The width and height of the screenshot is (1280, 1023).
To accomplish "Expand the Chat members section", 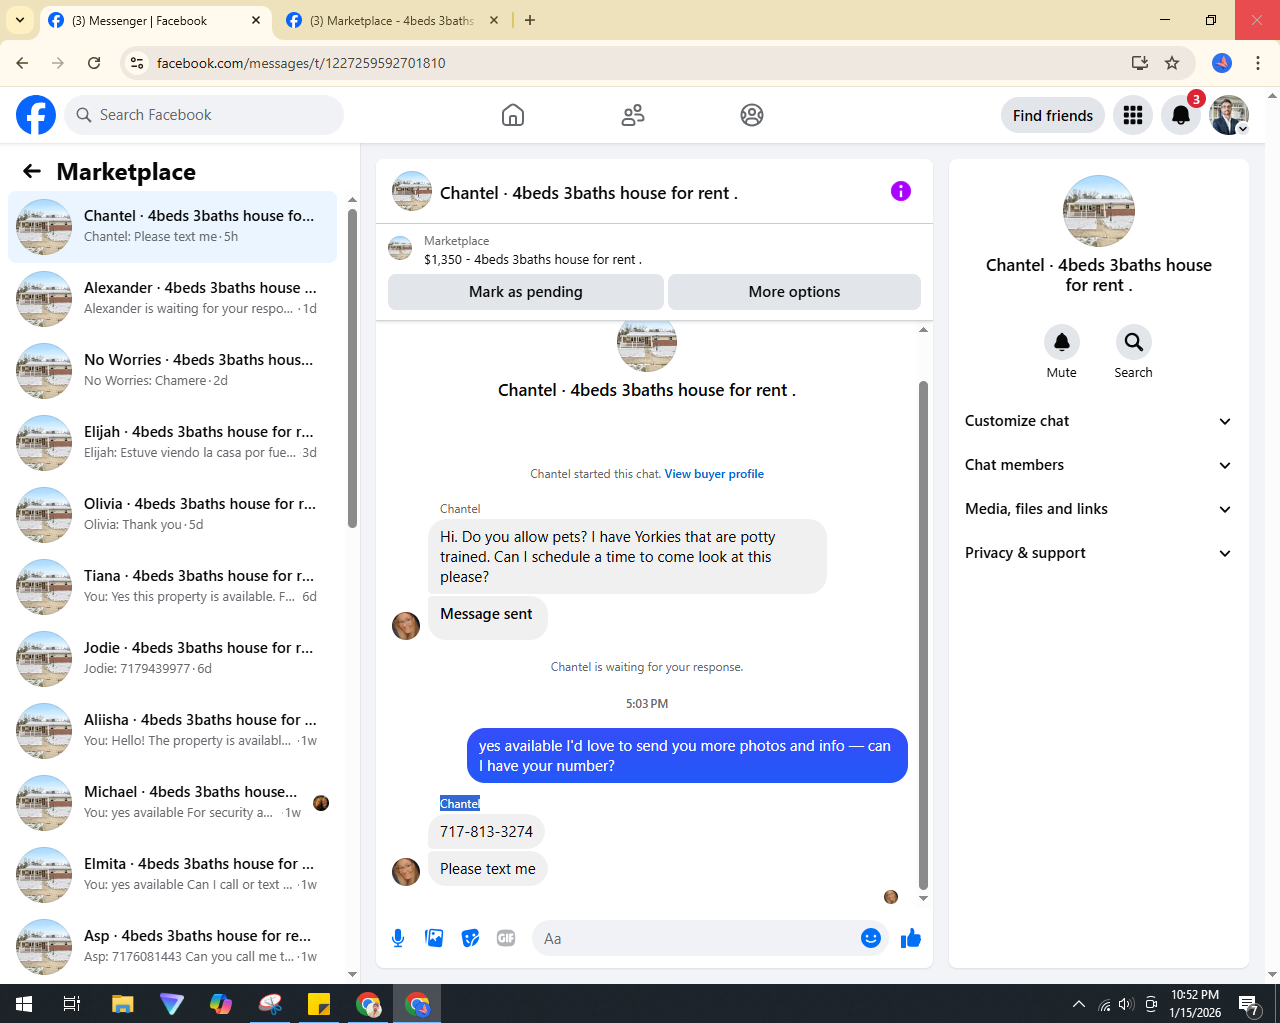I will click(1098, 465).
